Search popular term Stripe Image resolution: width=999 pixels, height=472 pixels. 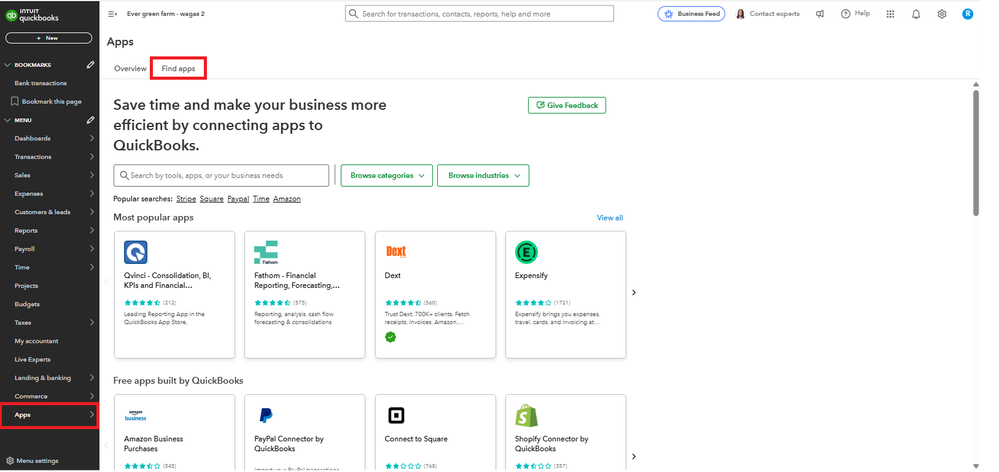coord(186,199)
